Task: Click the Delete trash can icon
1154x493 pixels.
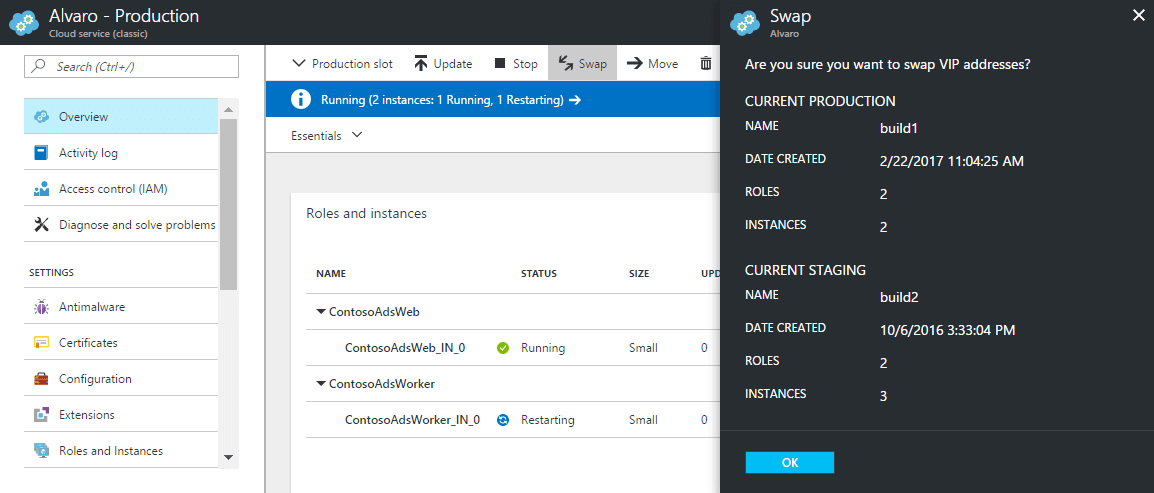Action: tap(705, 64)
